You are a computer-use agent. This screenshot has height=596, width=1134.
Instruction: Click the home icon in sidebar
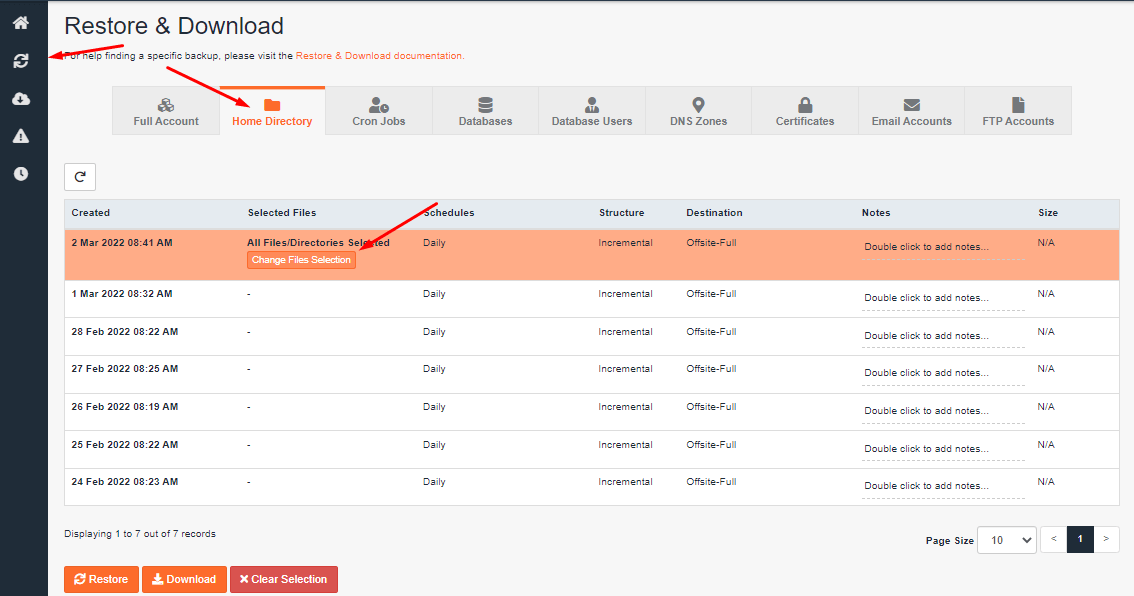[x=21, y=23]
